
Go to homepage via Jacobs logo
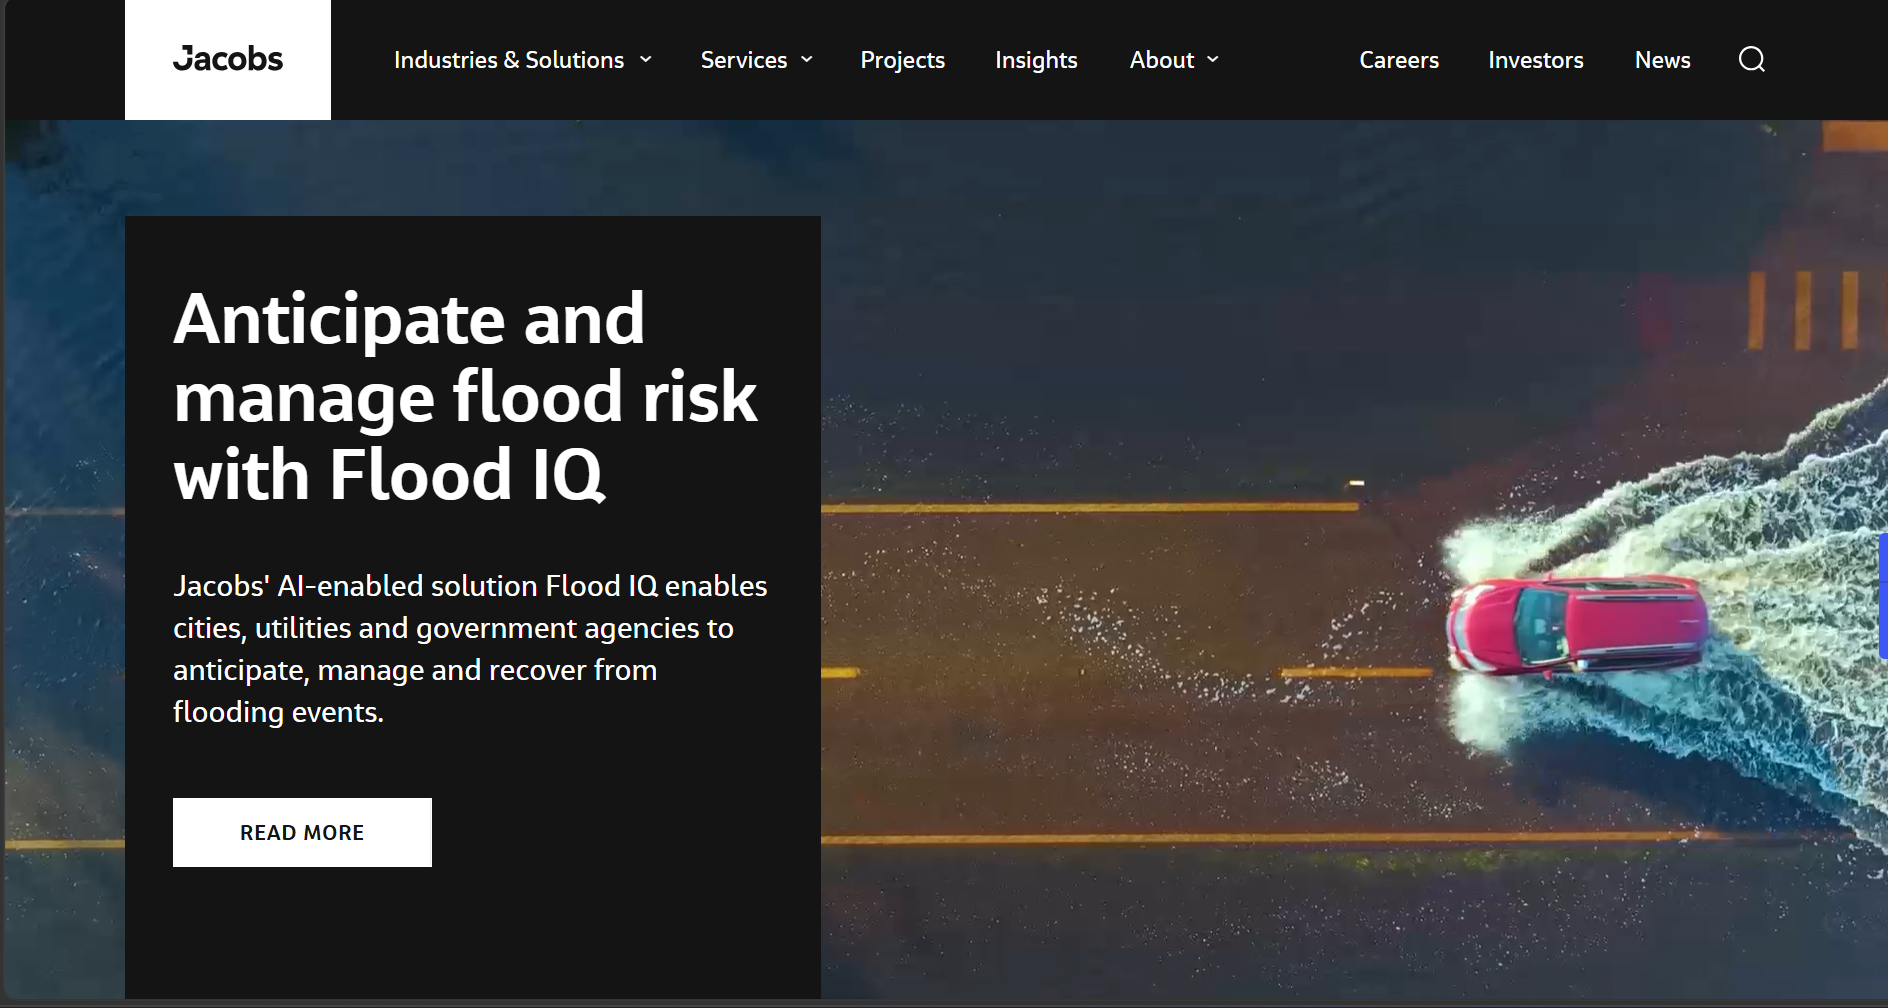pyautogui.click(x=228, y=60)
